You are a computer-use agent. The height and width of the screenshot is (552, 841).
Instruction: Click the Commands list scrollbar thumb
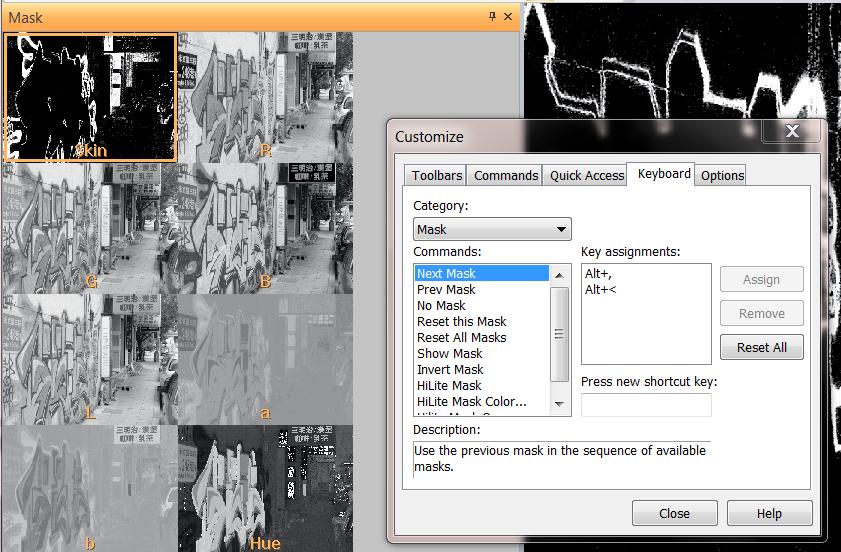pyautogui.click(x=559, y=334)
